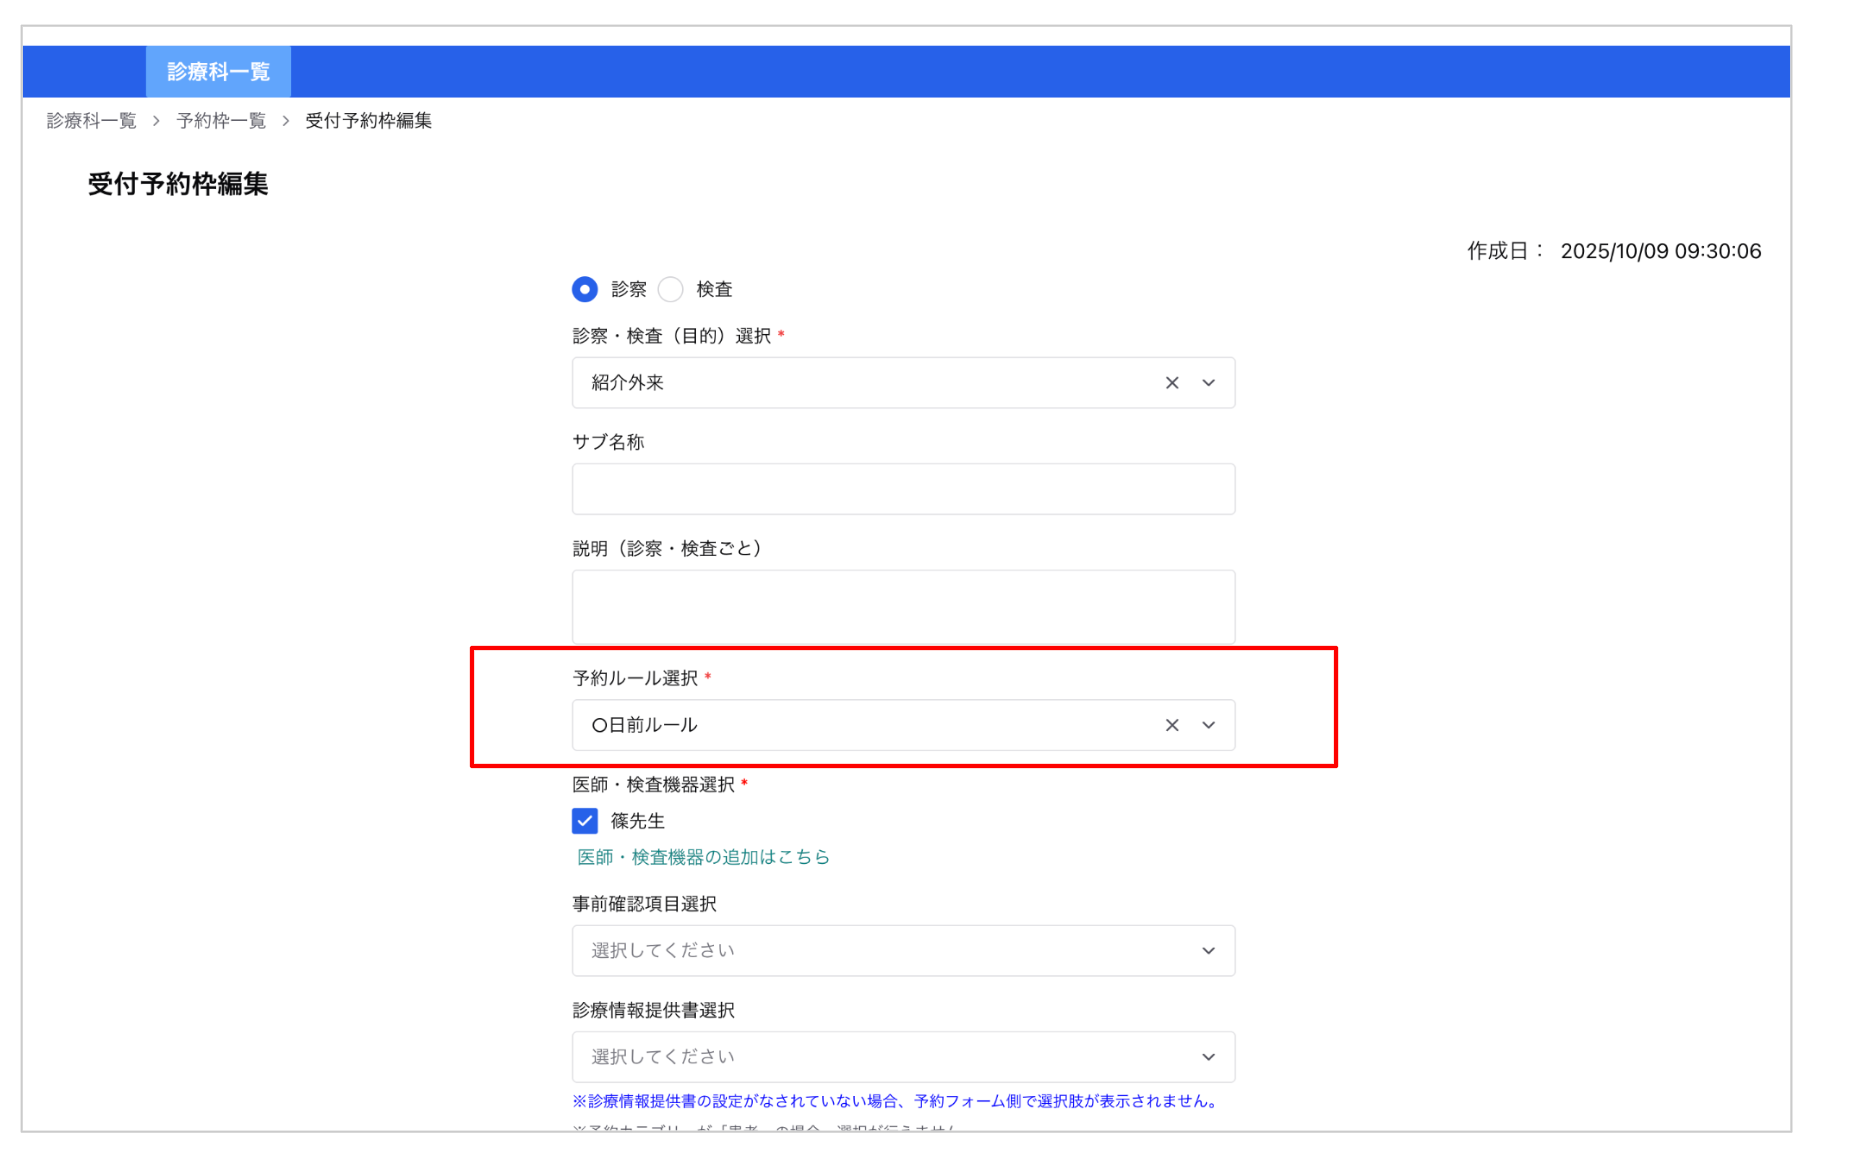Click 受付予約枠編集 in the breadcrumb
The image size is (1860, 1158).
pos(368,121)
